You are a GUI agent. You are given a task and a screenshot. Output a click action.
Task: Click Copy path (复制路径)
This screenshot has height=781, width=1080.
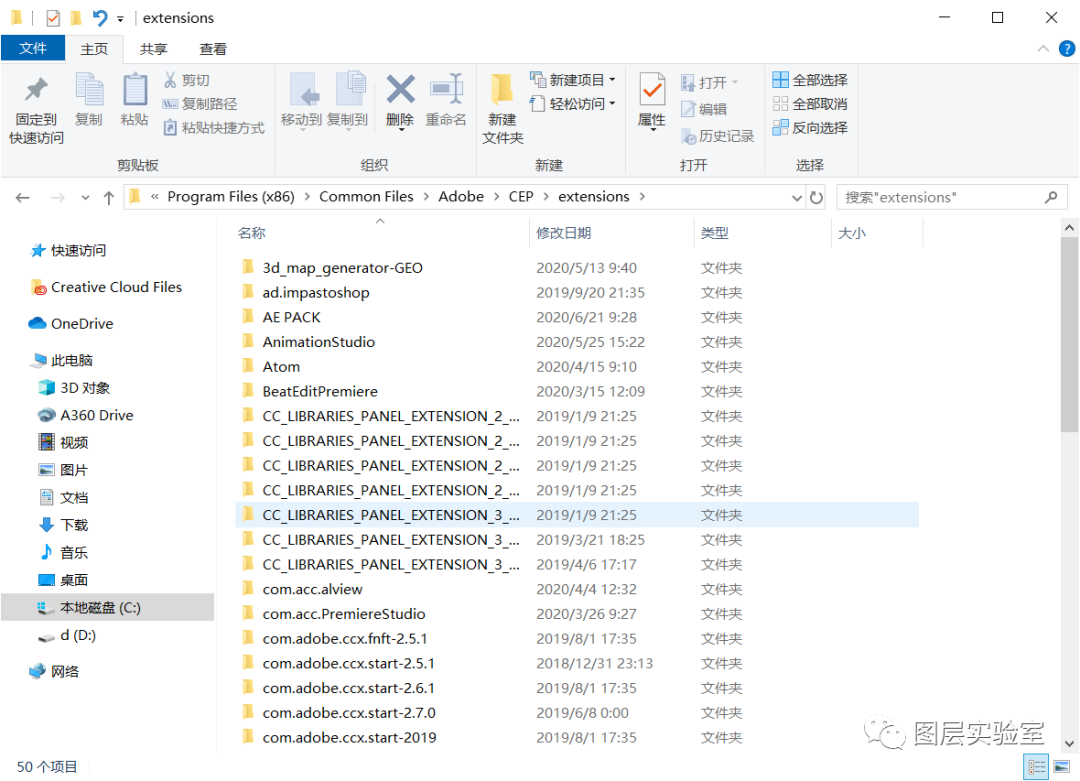[x=200, y=104]
